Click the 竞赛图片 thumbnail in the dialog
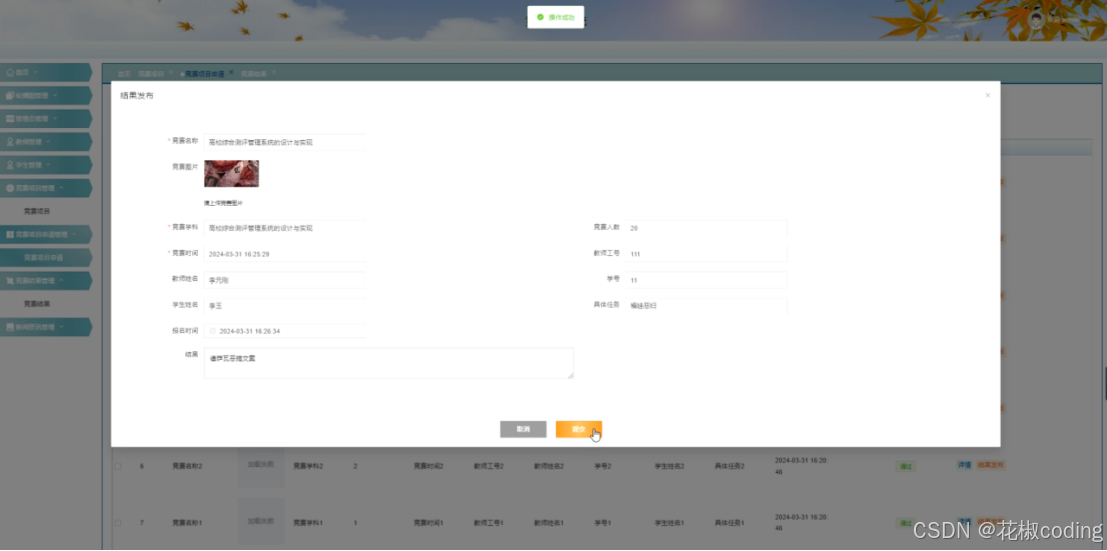The width and height of the screenshot is (1107, 551). point(232,174)
